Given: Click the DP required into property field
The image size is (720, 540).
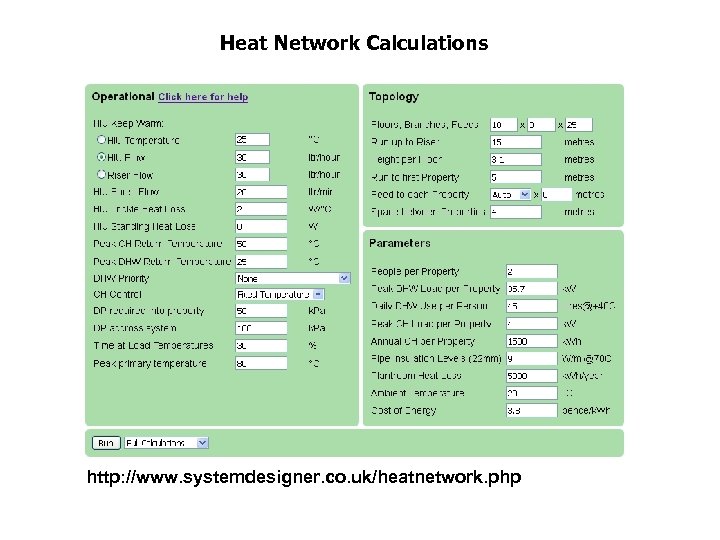Looking at the screenshot, I should pyautogui.click(x=261, y=311).
